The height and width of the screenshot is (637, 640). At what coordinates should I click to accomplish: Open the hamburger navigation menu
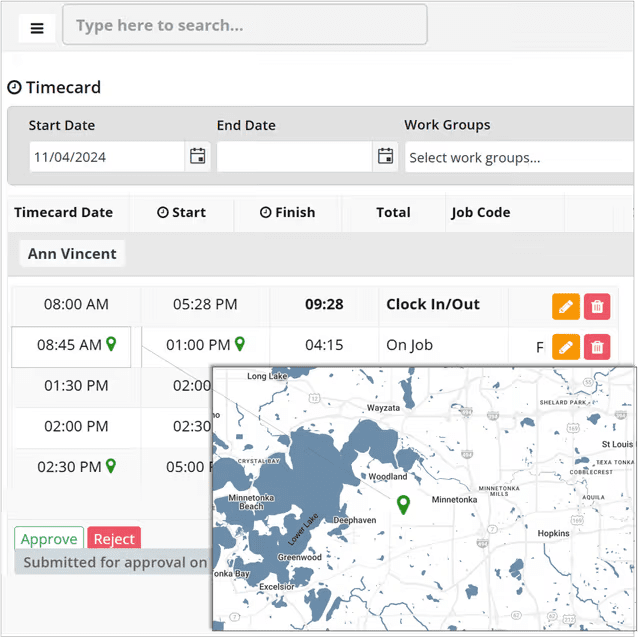pyautogui.click(x=37, y=28)
